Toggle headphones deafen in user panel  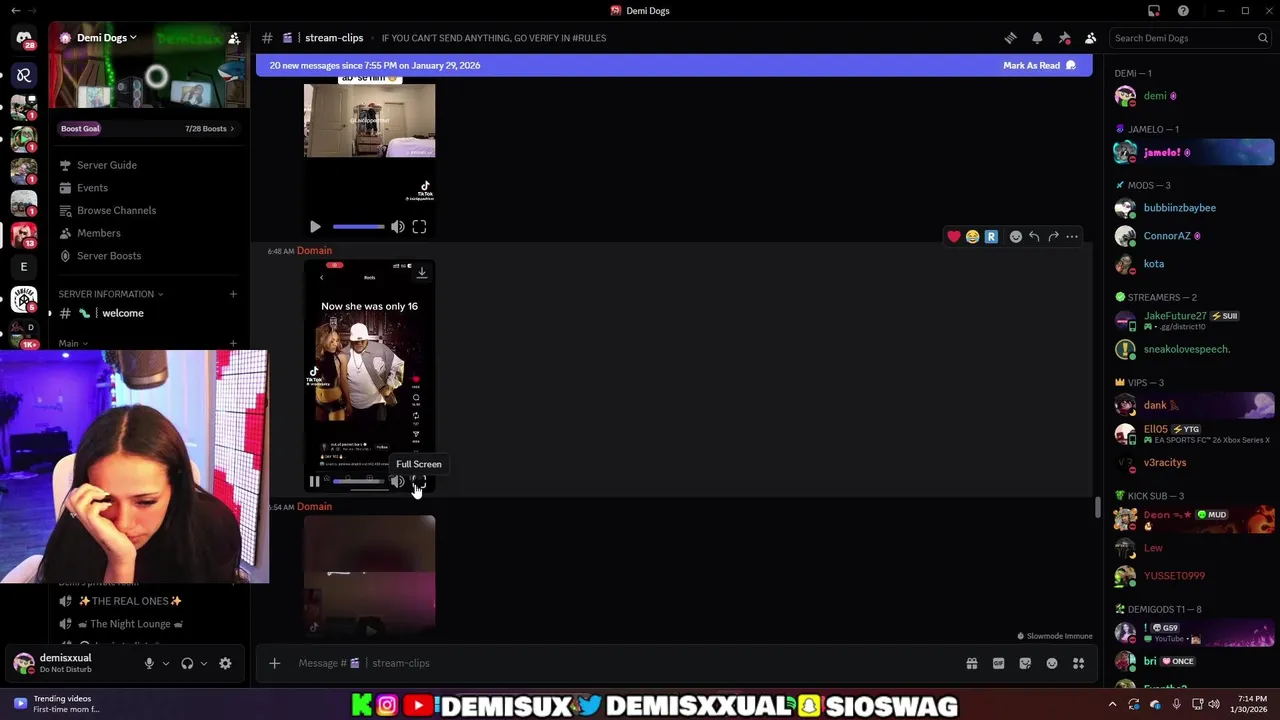[x=187, y=663]
